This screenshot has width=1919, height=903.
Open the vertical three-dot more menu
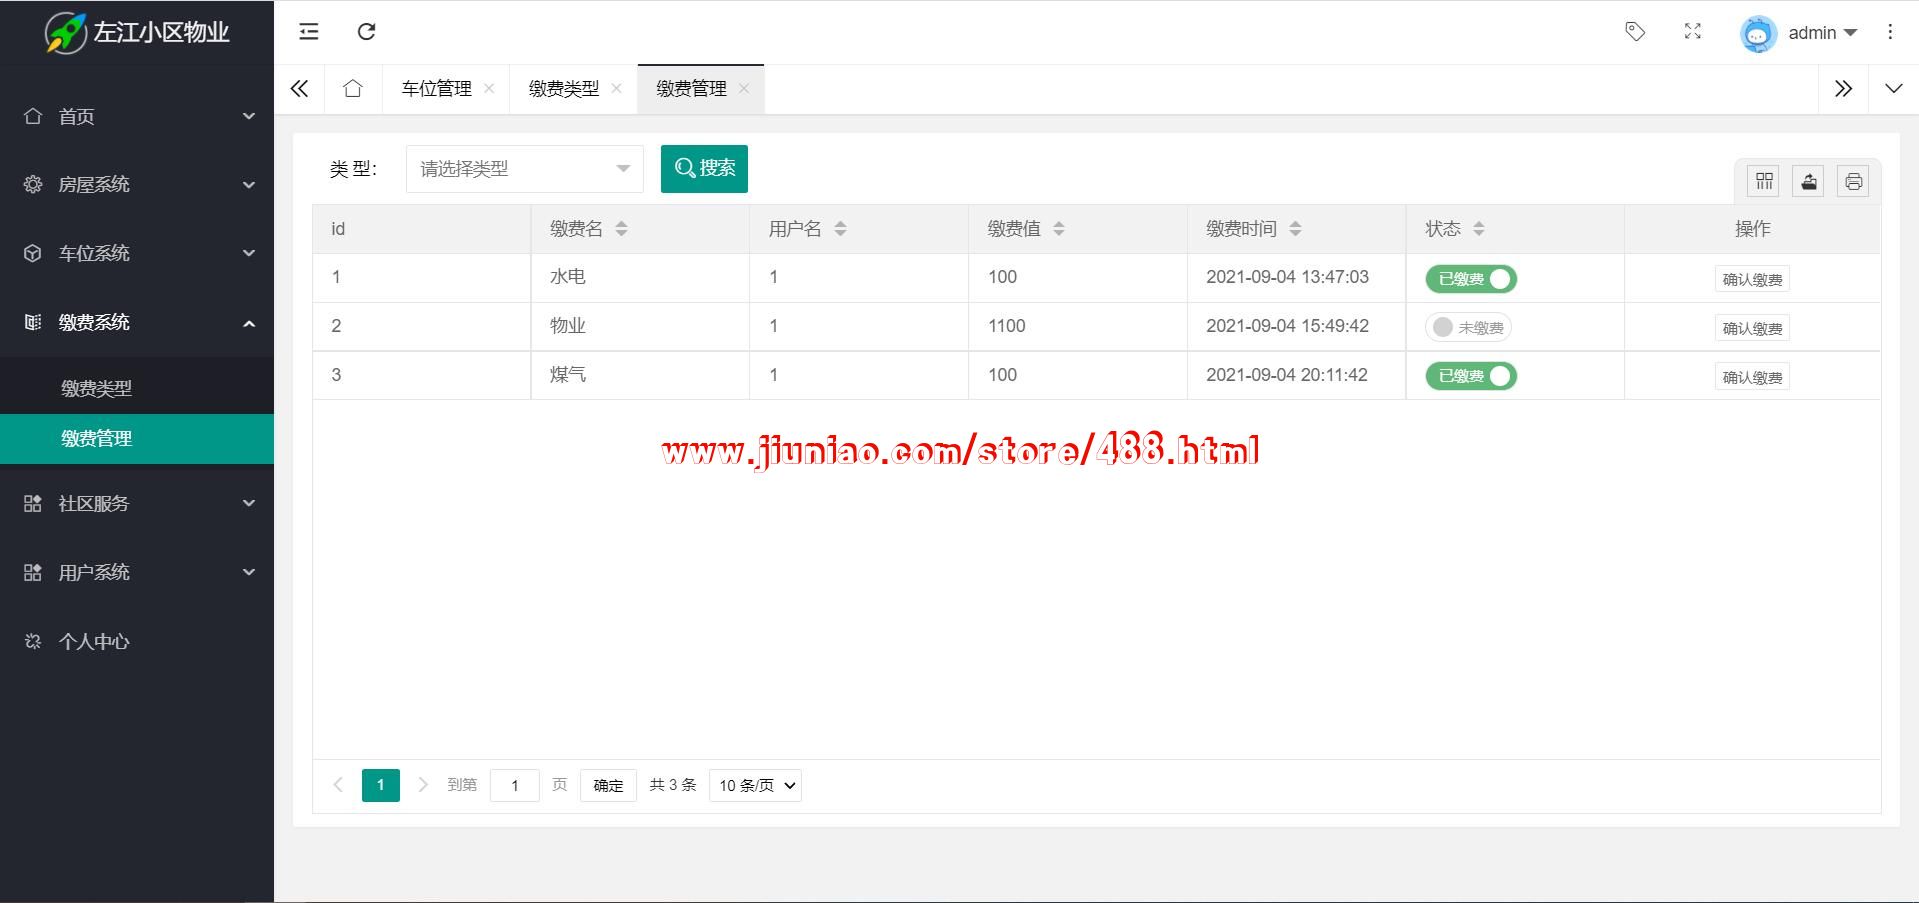(x=1890, y=32)
